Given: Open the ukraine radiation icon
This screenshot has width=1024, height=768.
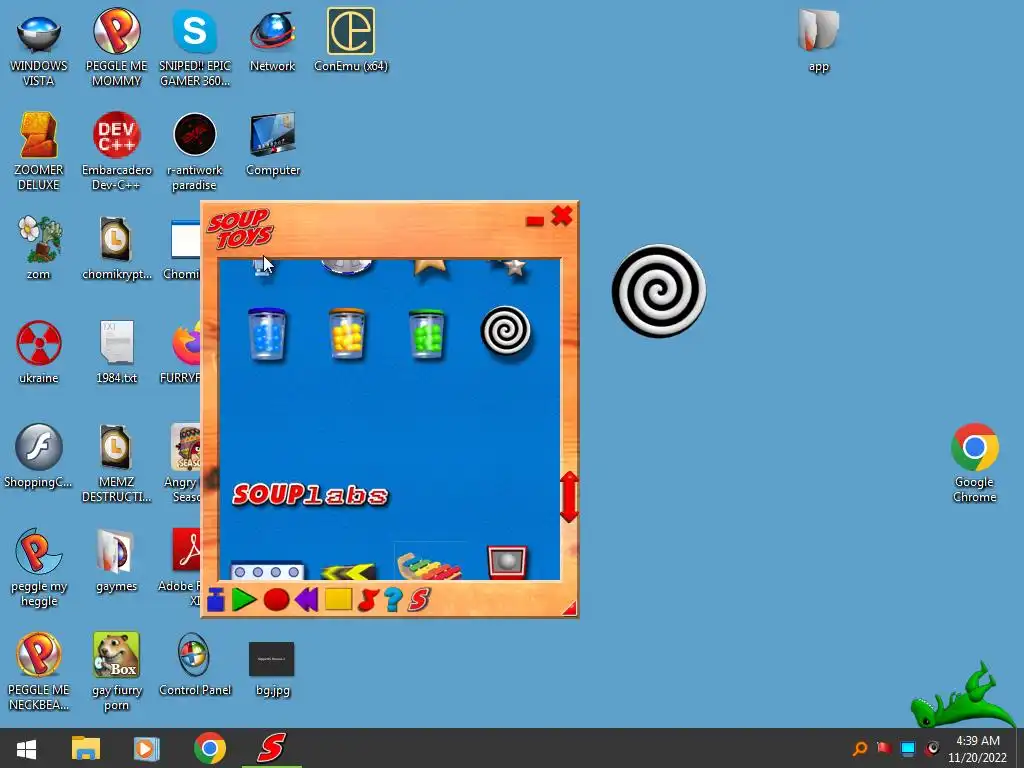Looking at the screenshot, I should (x=39, y=352).
